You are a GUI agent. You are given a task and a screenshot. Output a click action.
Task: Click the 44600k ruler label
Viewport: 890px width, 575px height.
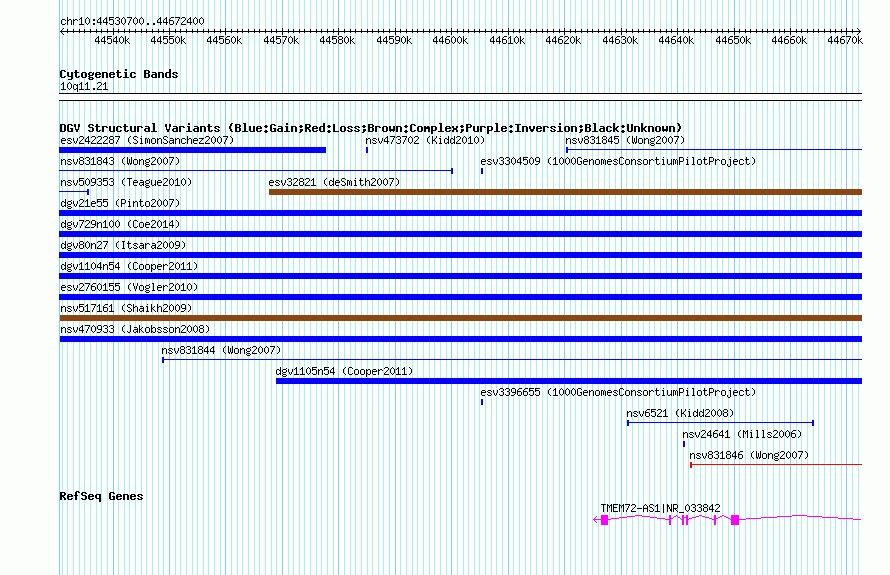(450, 40)
